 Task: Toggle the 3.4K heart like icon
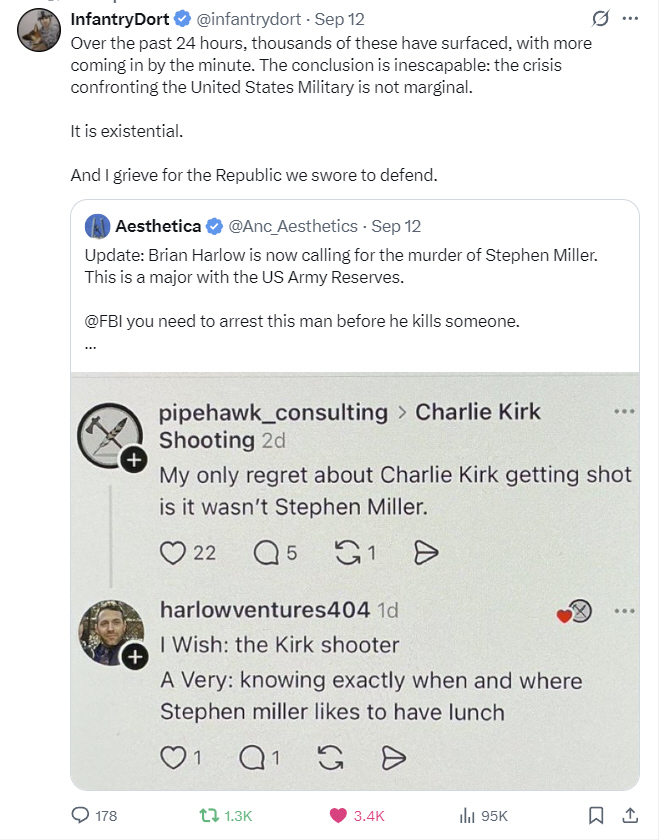pos(338,815)
